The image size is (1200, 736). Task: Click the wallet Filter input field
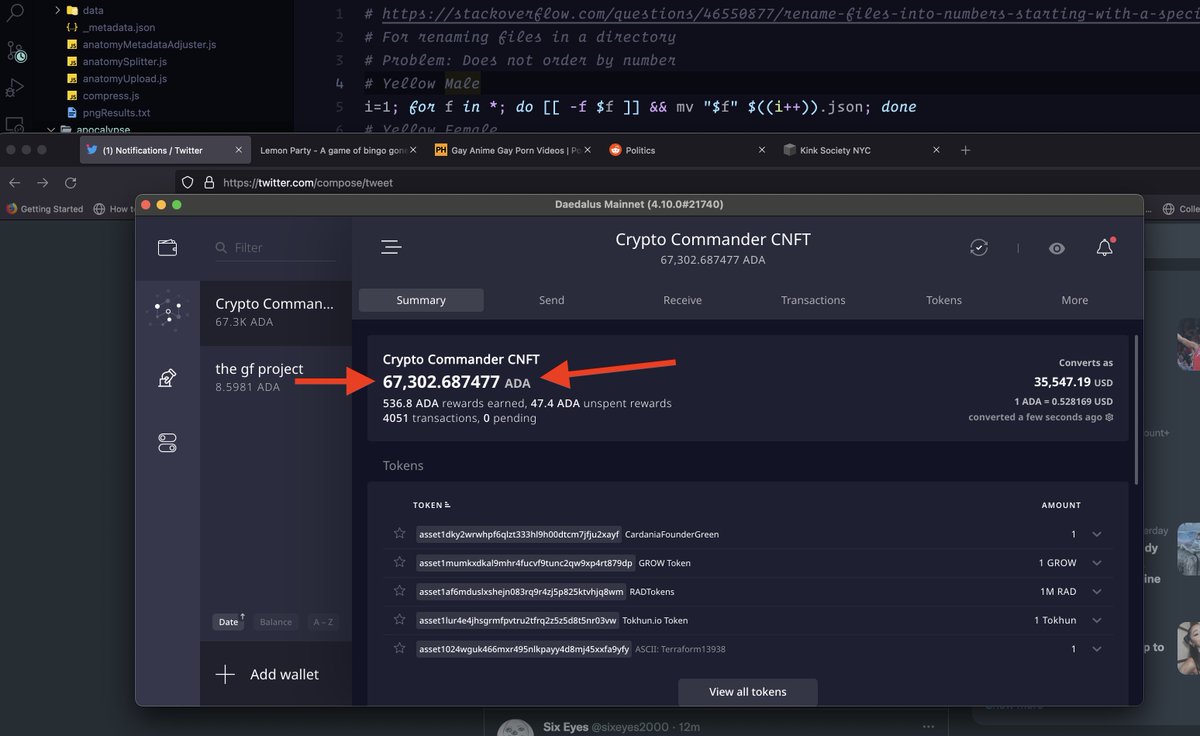click(276, 247)
